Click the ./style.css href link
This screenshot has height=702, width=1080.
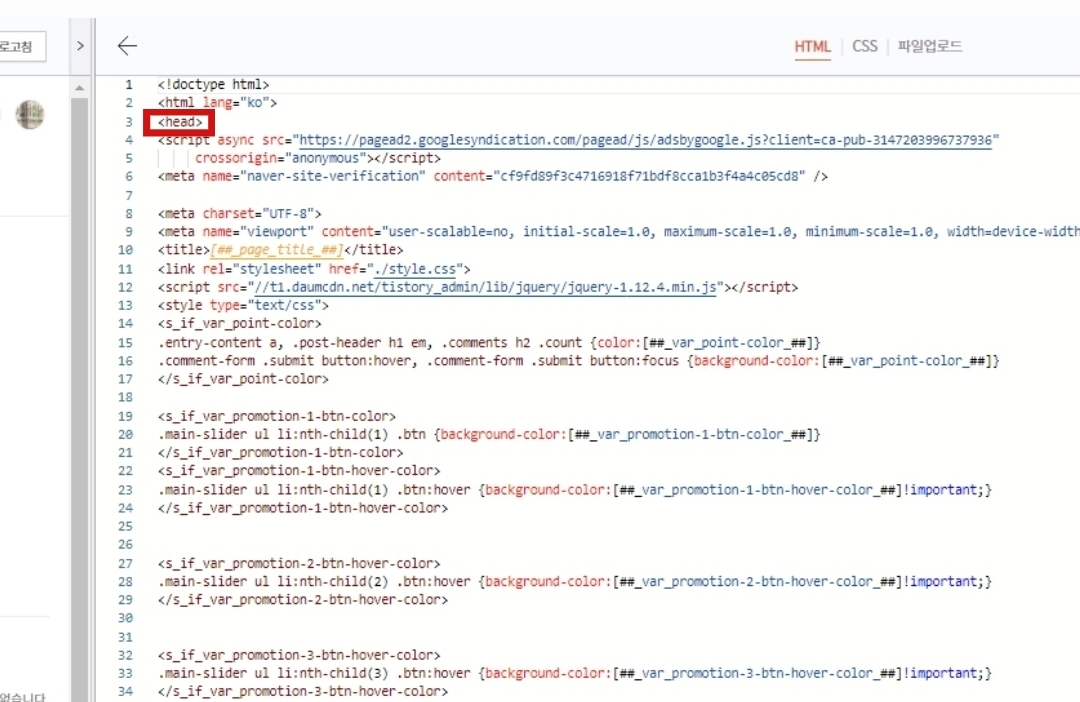415,269
